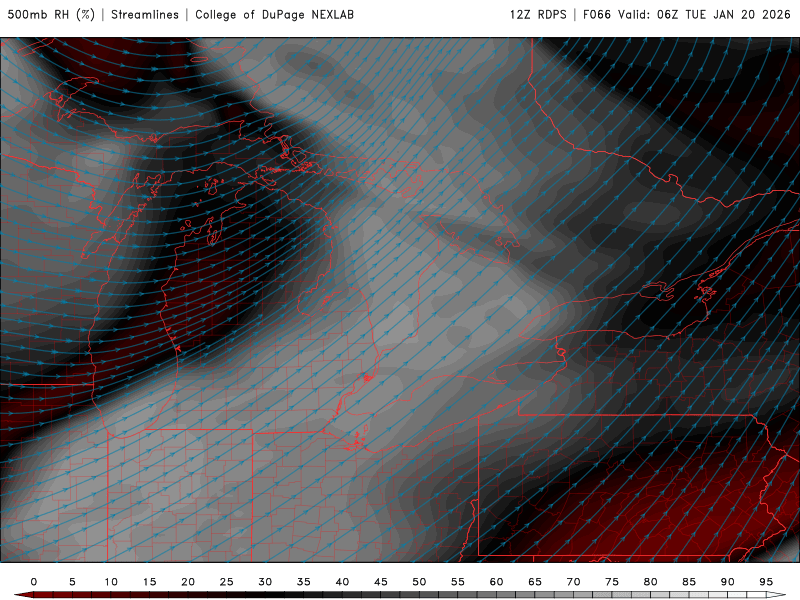
Task: Click the 25 label on the RH legend
Action: tap(227, 582)
